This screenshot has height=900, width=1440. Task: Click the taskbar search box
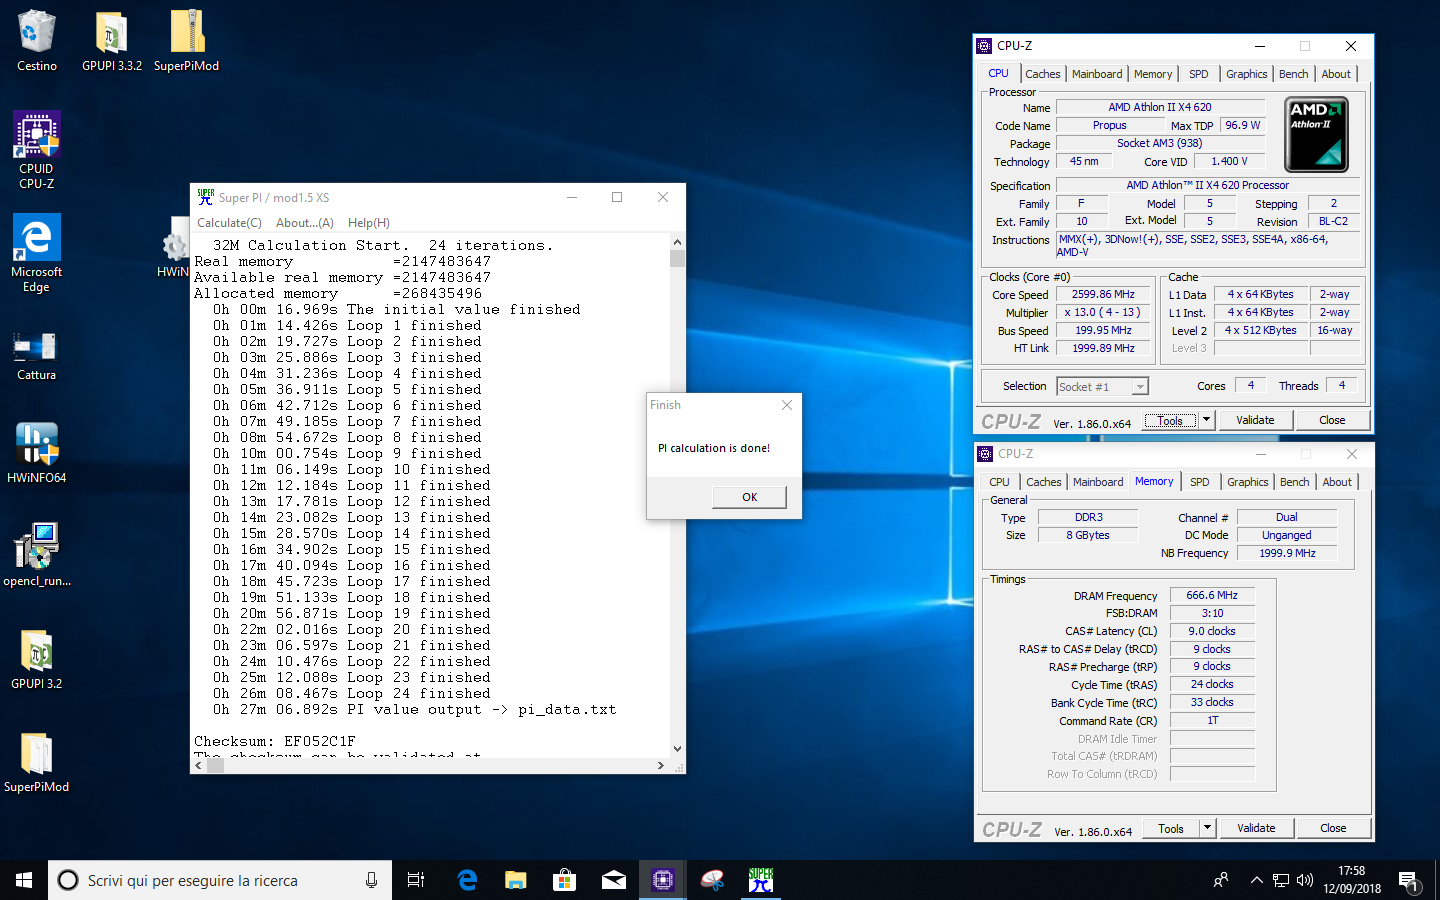pos(218,880)
